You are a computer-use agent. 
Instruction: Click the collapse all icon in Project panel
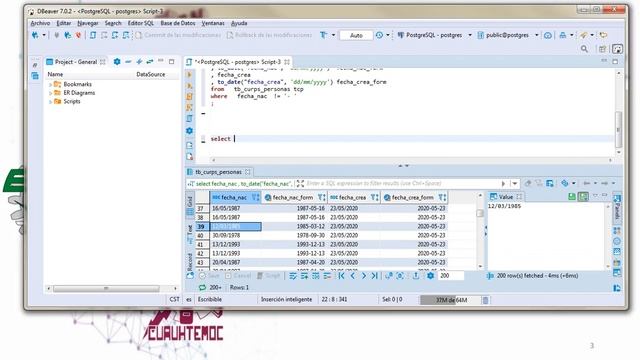click(128, 62)
